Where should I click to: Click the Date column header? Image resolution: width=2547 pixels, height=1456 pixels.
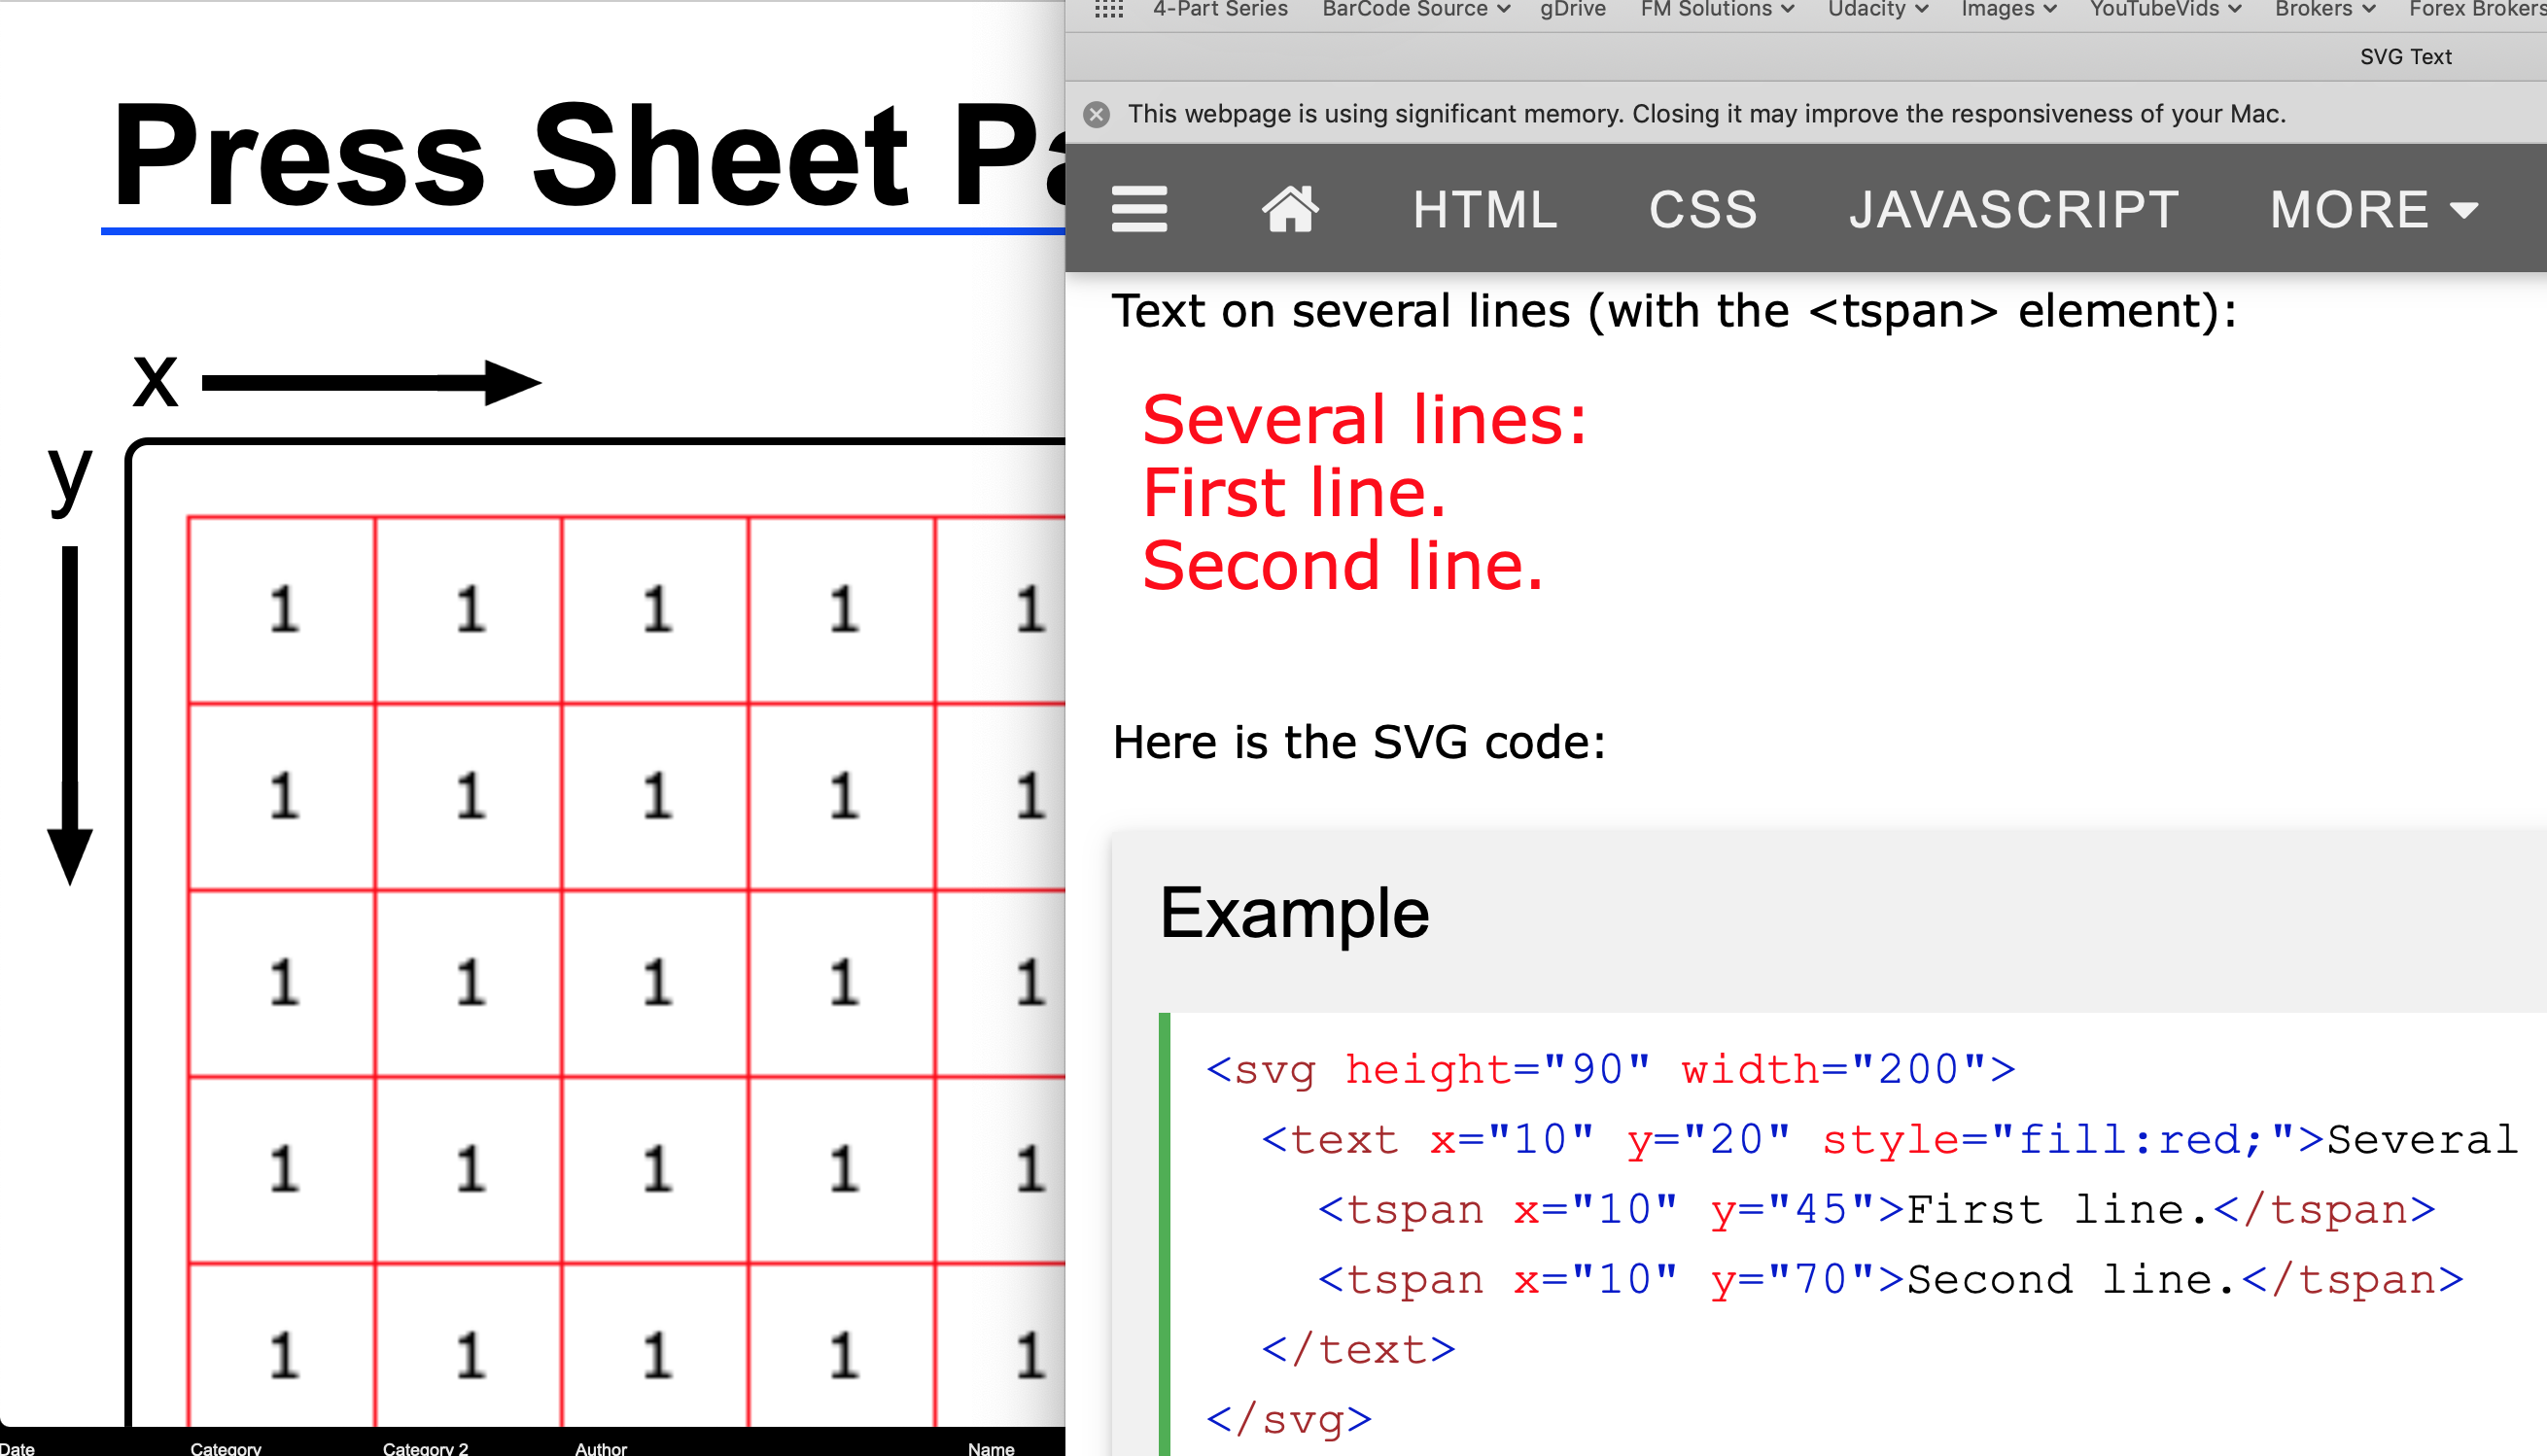coord(17,1448)
